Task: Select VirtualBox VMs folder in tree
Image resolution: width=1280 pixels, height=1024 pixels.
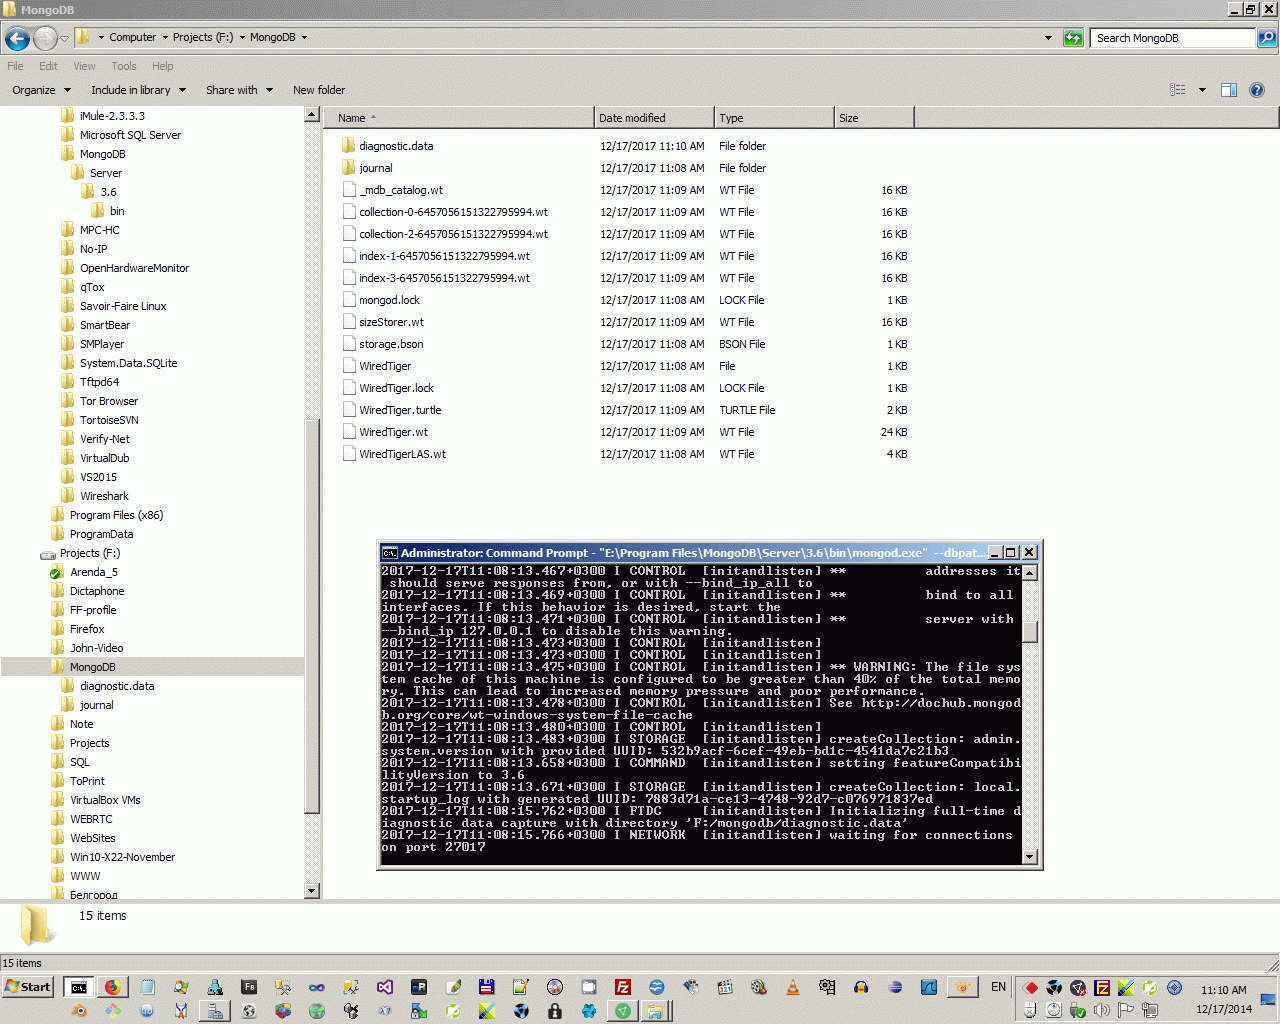Action: (105, 800)
